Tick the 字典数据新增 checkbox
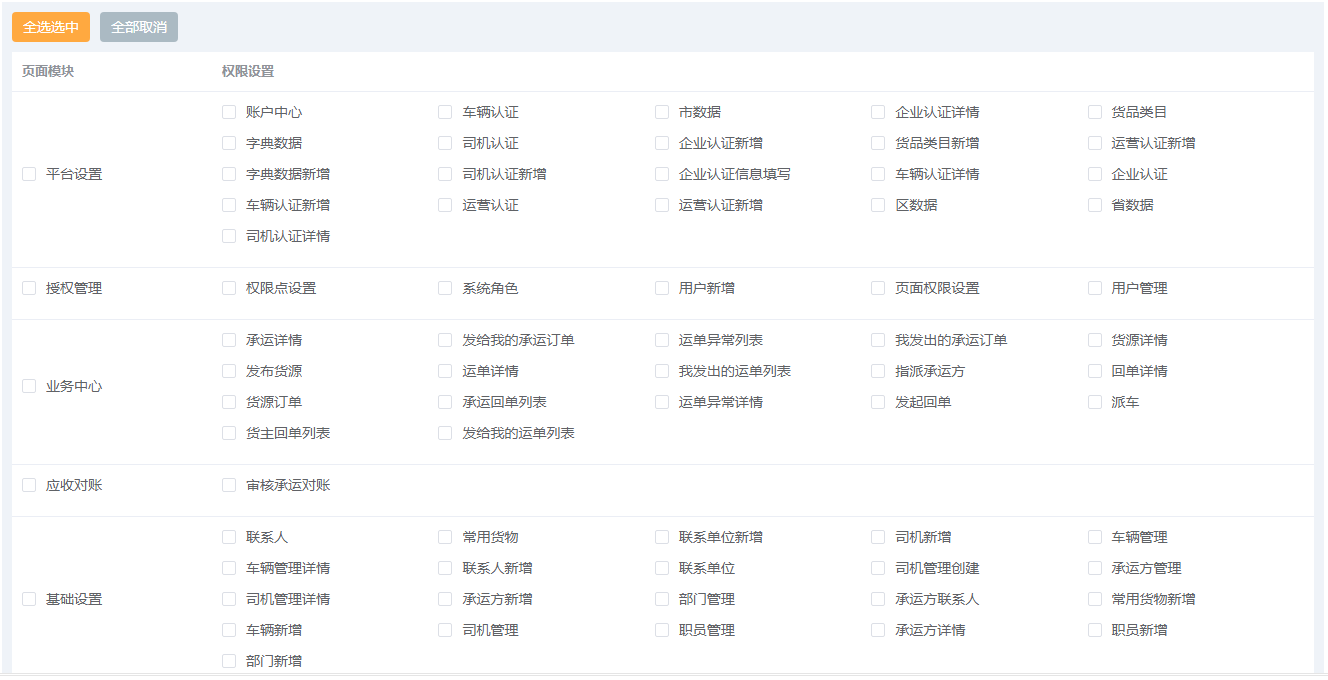 [229, 174]
